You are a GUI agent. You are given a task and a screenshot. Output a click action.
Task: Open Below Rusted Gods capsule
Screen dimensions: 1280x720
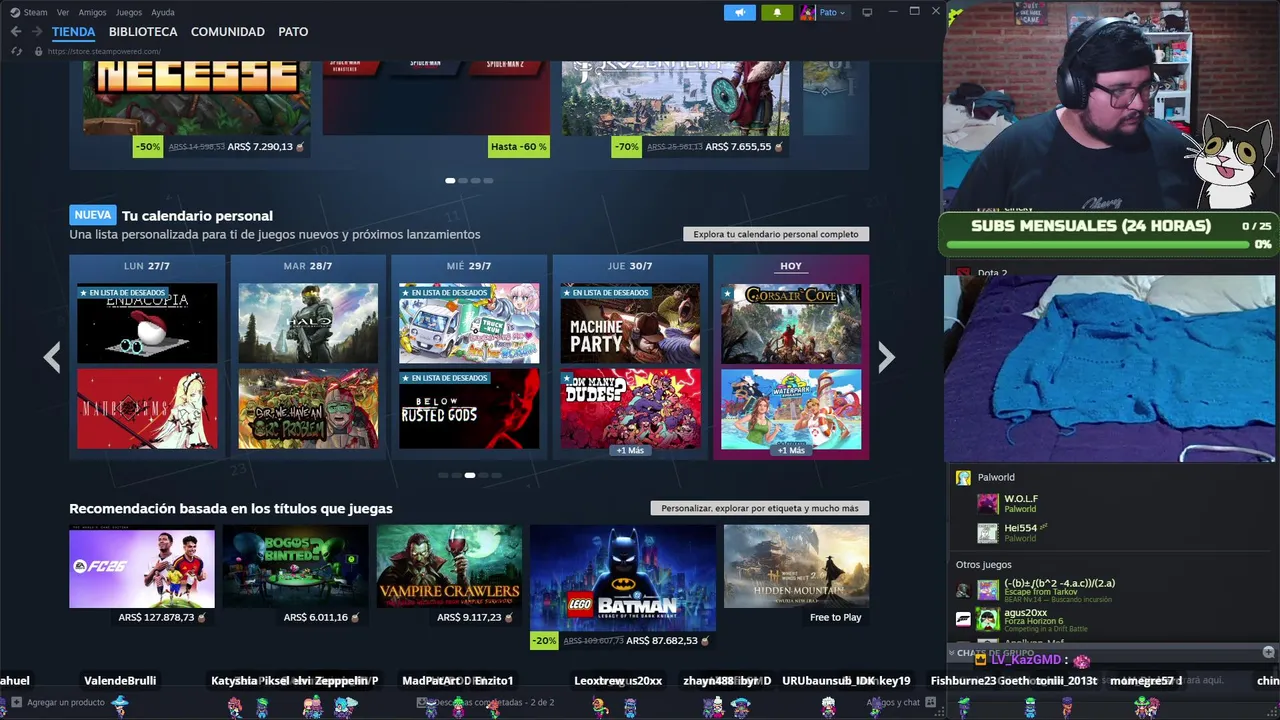point(469,409)
